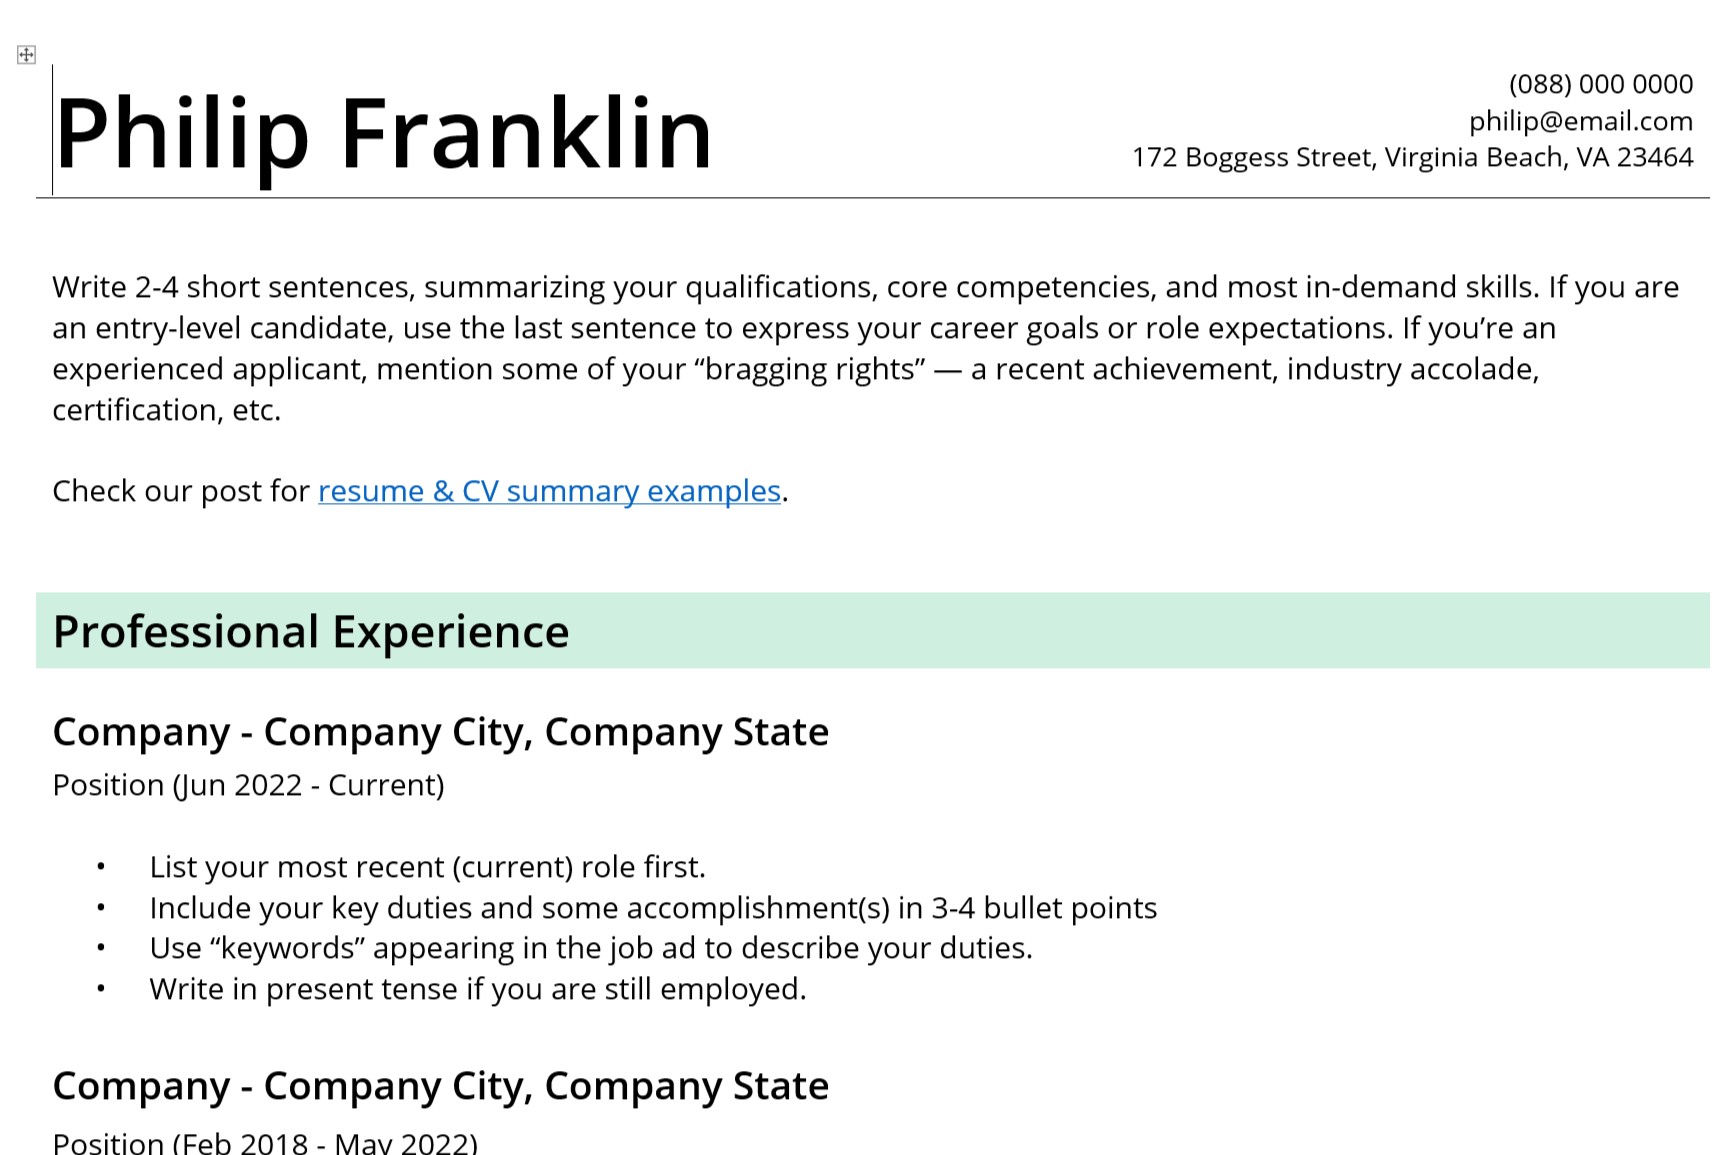The width and height of the screenshot is (1732, 1155).
Task: Click the phone number (088) 000 0000
Action: pyautogui.click(x=1601, y=84)
